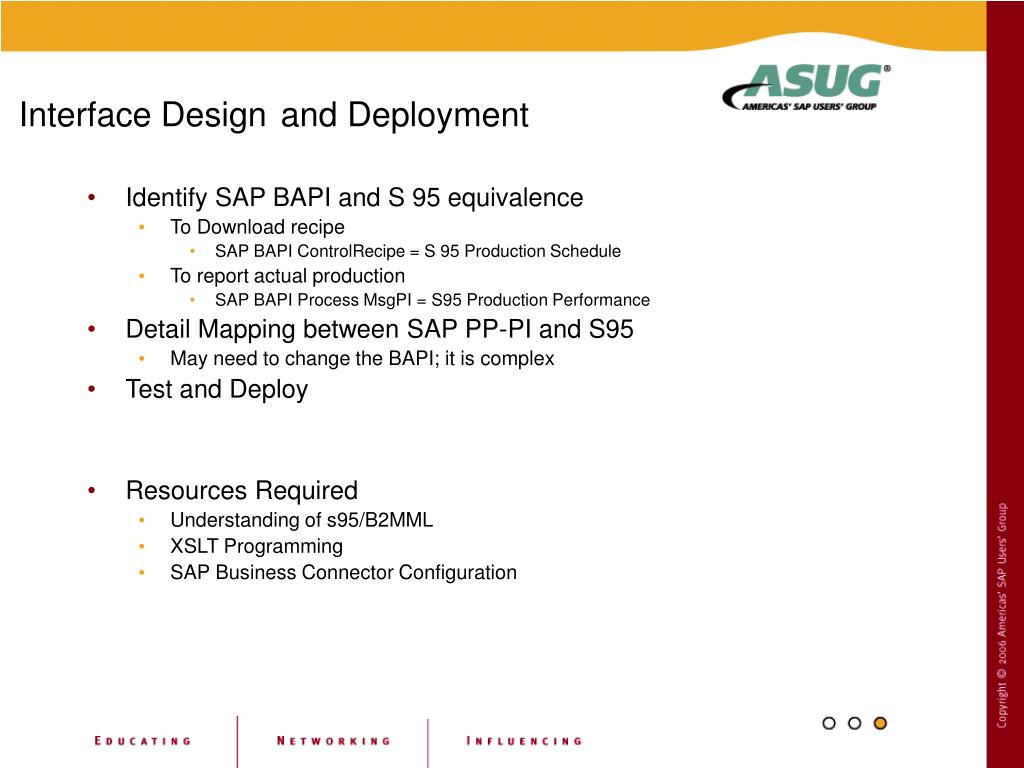This screenshot has height=768, width=1024.
Task: Click the Test and Deploy bullet
Action: tap(217, 389)
